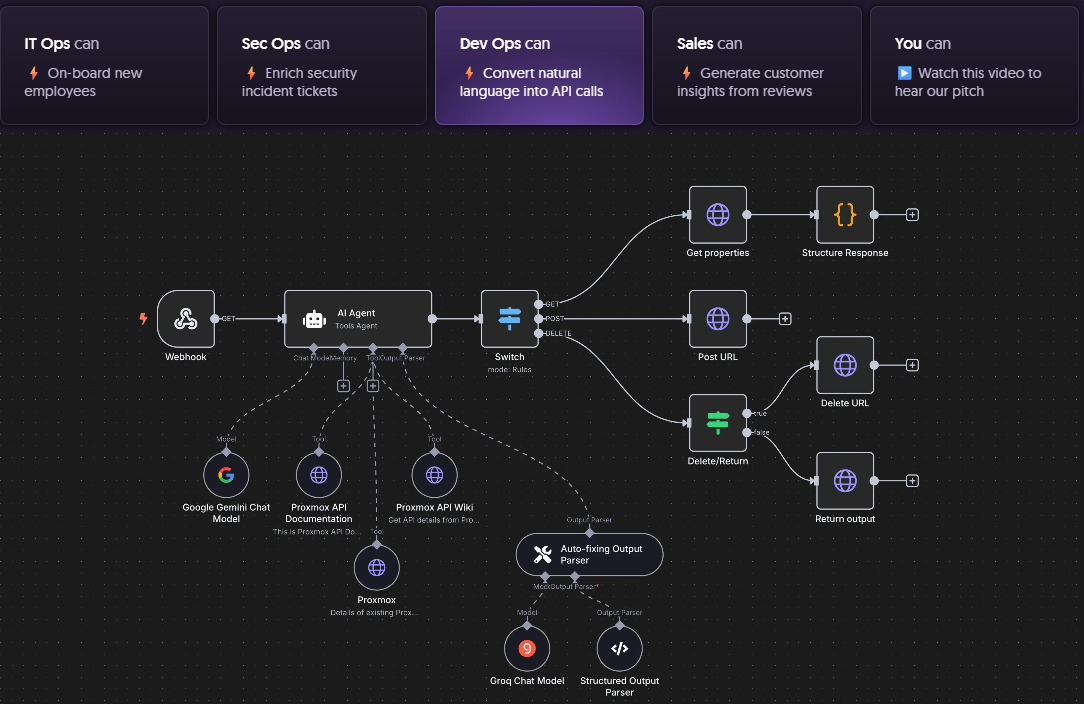Switch to the Sales tab
Screen dimensions: 1084x704
[x=757, y=66]
